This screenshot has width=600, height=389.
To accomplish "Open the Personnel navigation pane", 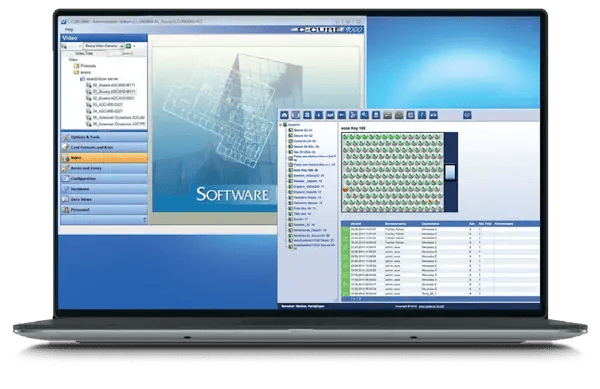I will tap(104, 210).
